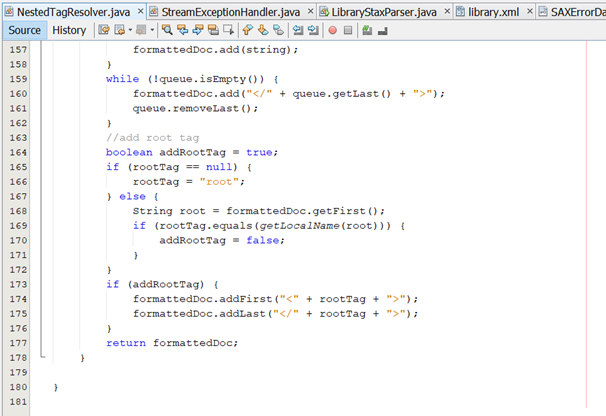Click the Find Selection magnifier icon
This screenshot has height=416, width=606.
167,30
